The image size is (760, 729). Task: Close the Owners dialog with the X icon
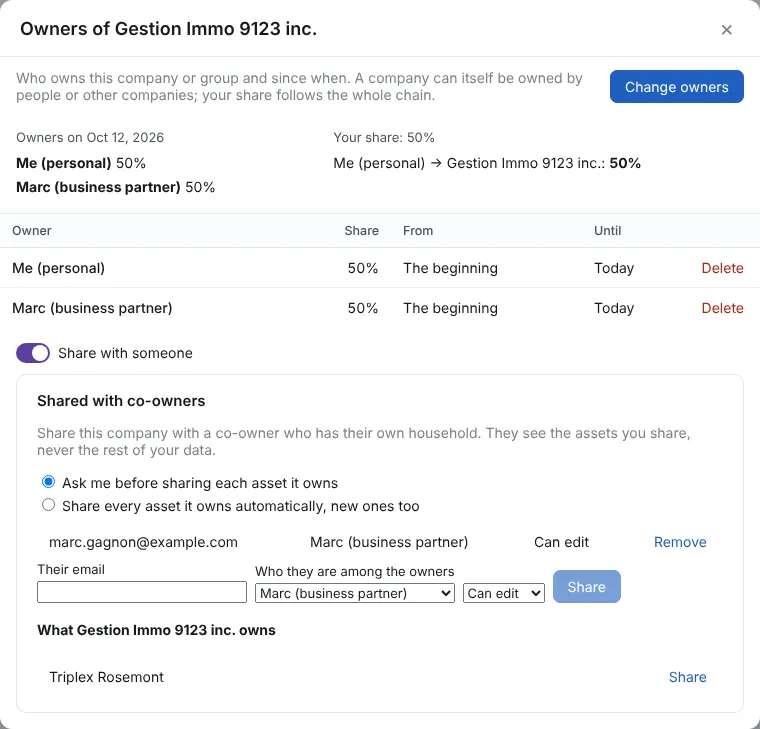pyautogui.click(x=726, y=30)
